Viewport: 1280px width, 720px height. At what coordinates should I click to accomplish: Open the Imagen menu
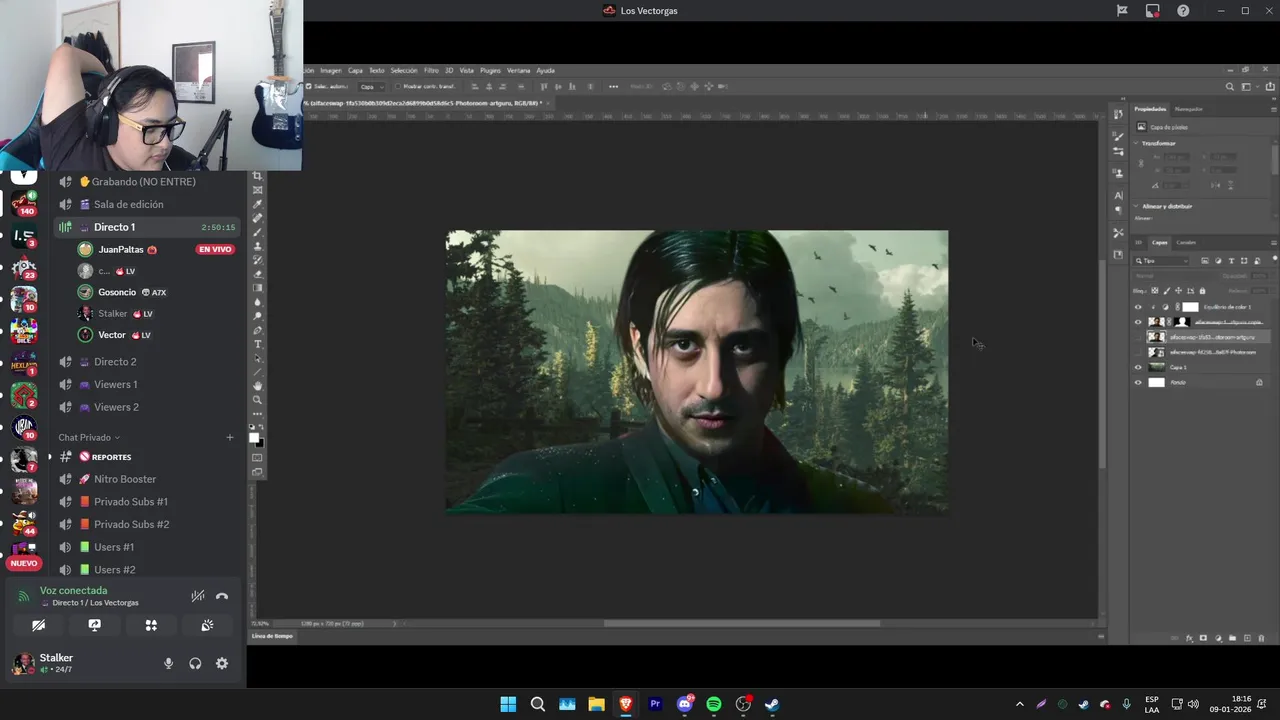[331, 71]
